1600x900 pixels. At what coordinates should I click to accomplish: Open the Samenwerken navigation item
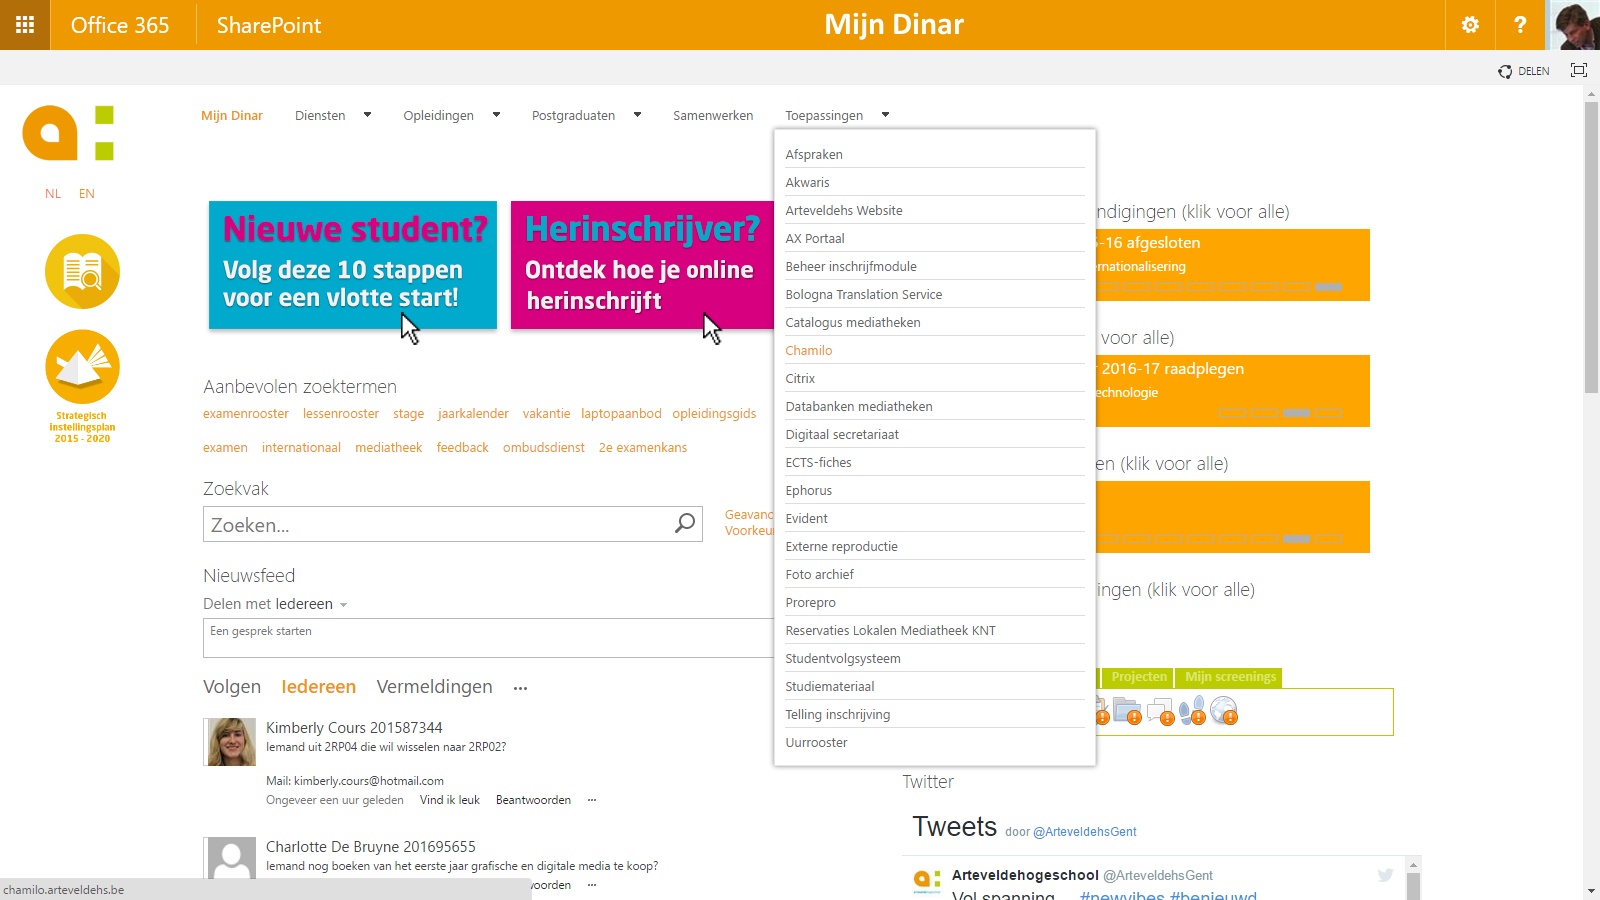(713, 116)
